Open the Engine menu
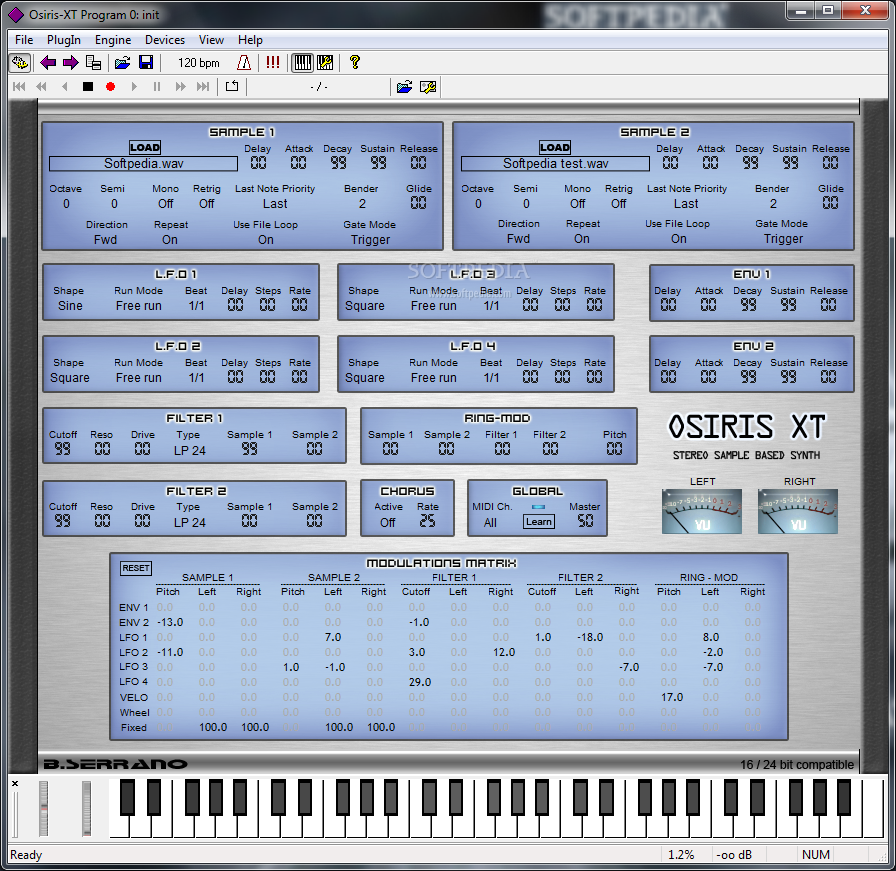896x871 pixels. click(x=113, y=40)
